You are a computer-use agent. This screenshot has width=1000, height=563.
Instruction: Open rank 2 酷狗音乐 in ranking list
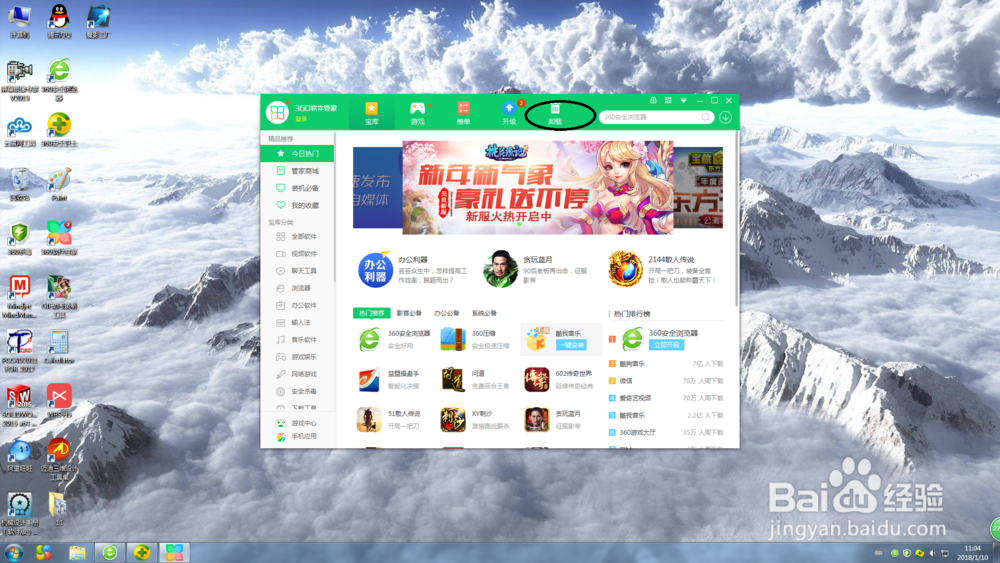[x=666, y=363]
